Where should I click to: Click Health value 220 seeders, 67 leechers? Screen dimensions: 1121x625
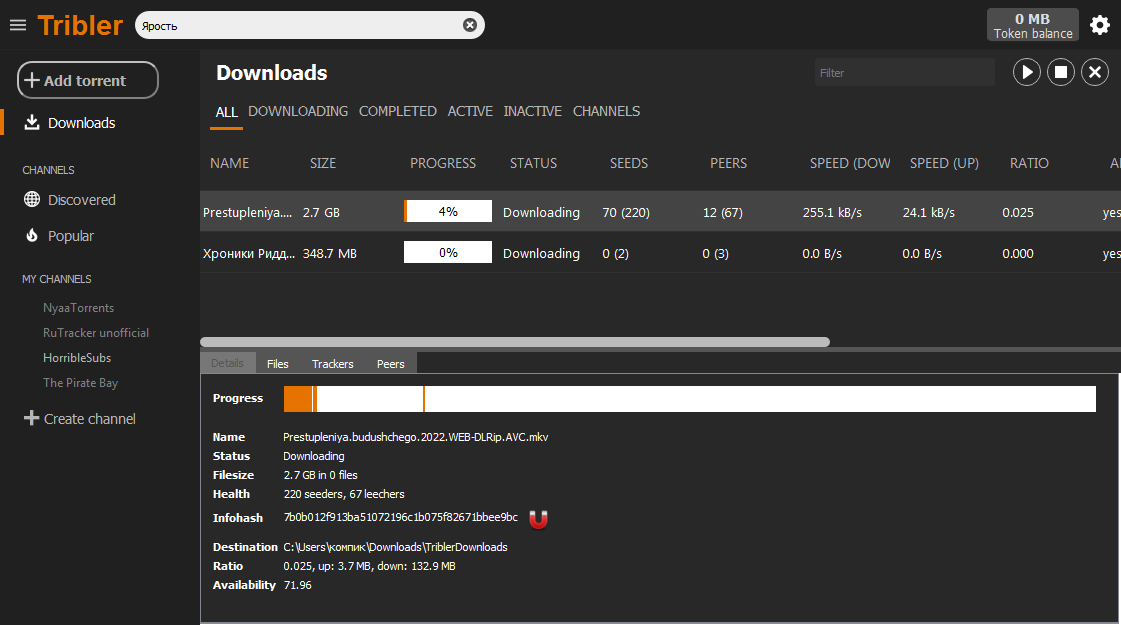click(344, 494)
